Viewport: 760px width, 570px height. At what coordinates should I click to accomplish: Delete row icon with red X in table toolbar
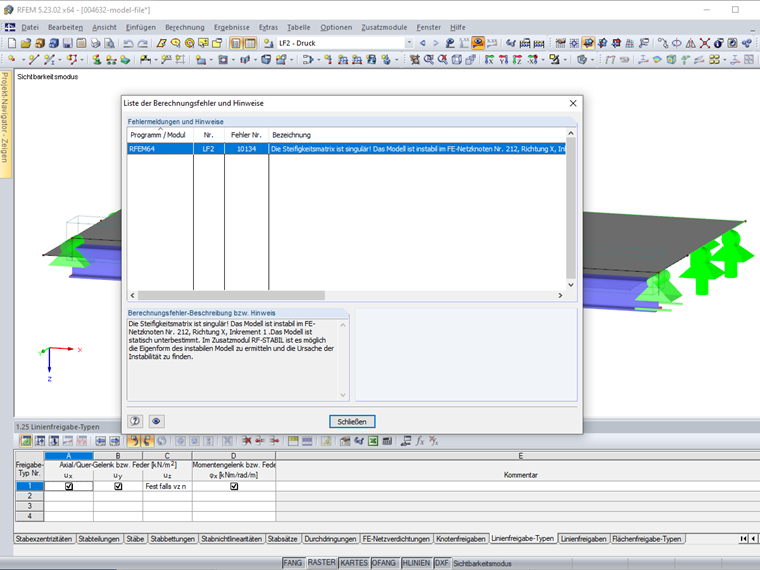coord(247,441)
